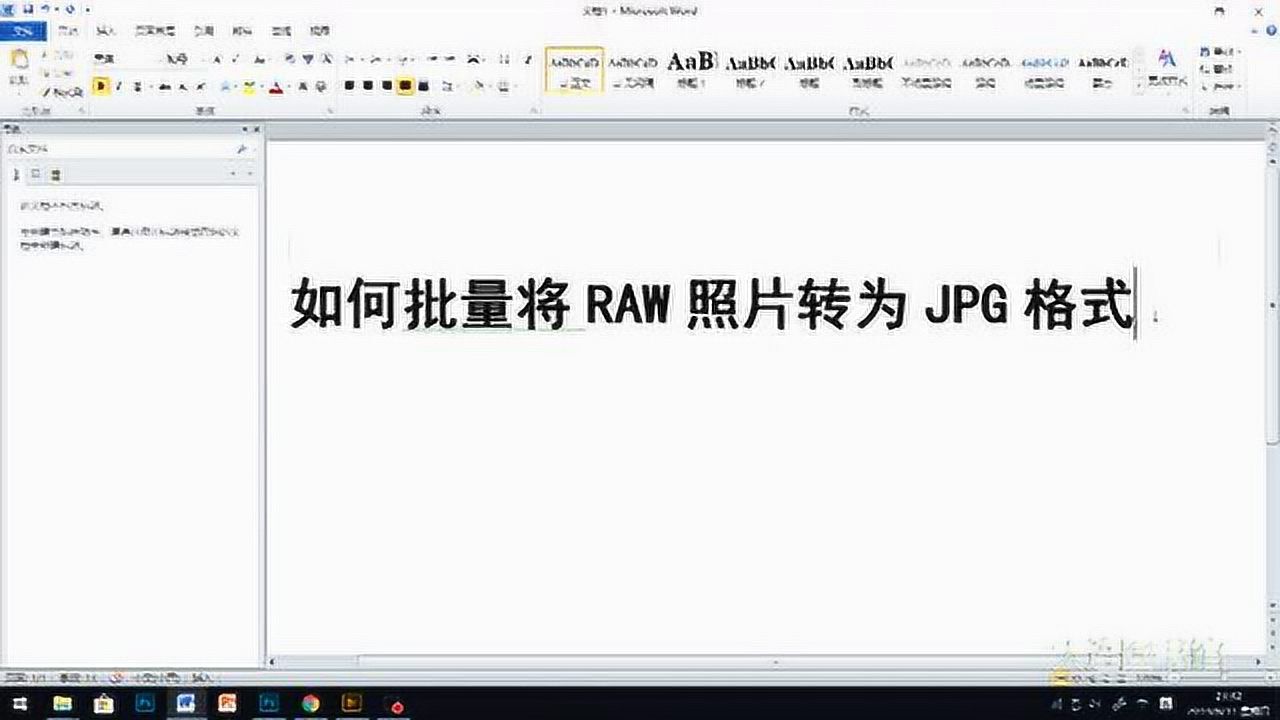Toggle Justify alignment button
1280x720 pixels.
pyautogui.click(x=404, y=86)
